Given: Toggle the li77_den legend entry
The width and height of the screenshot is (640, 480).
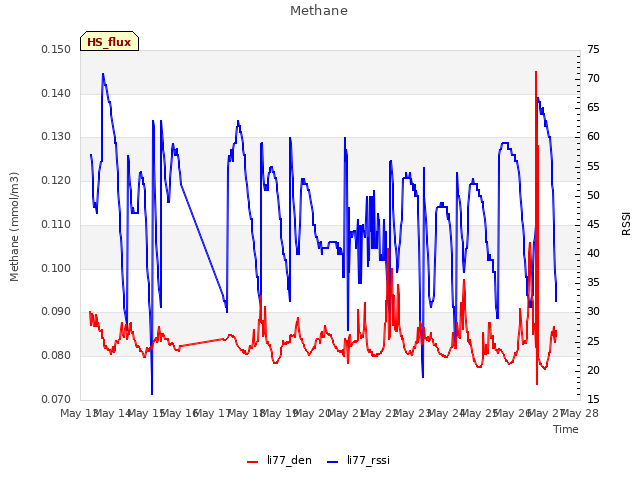Looking at the screenshot, I should [279, 460].
